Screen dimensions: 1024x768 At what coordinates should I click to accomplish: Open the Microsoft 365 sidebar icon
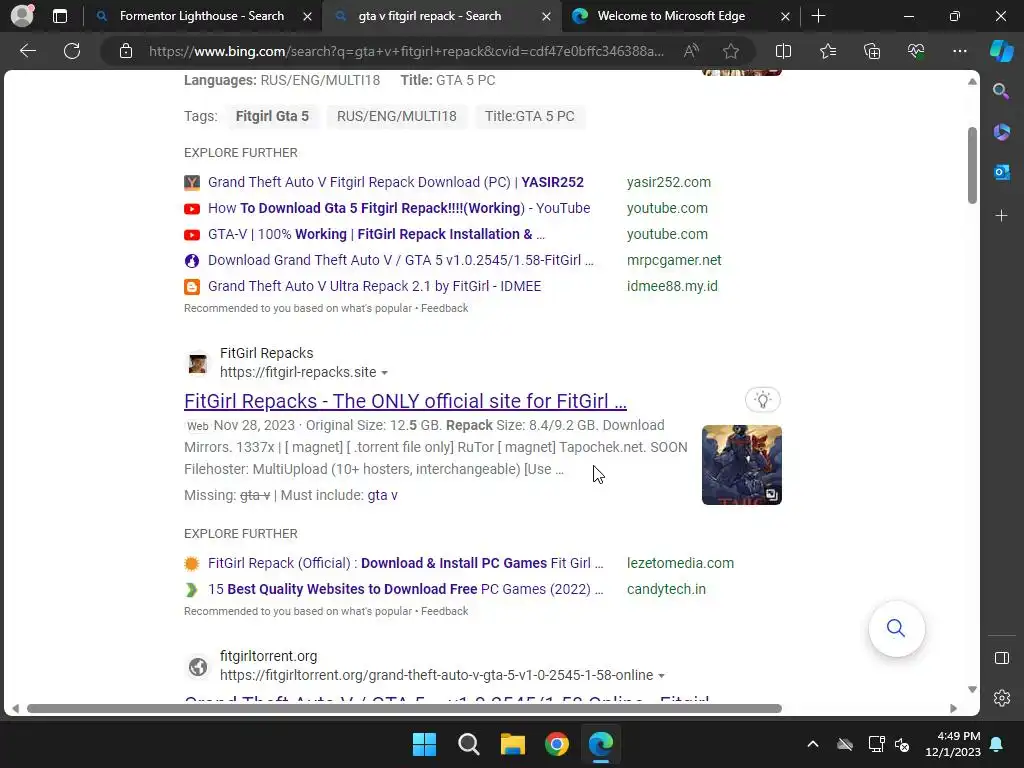1001,131
